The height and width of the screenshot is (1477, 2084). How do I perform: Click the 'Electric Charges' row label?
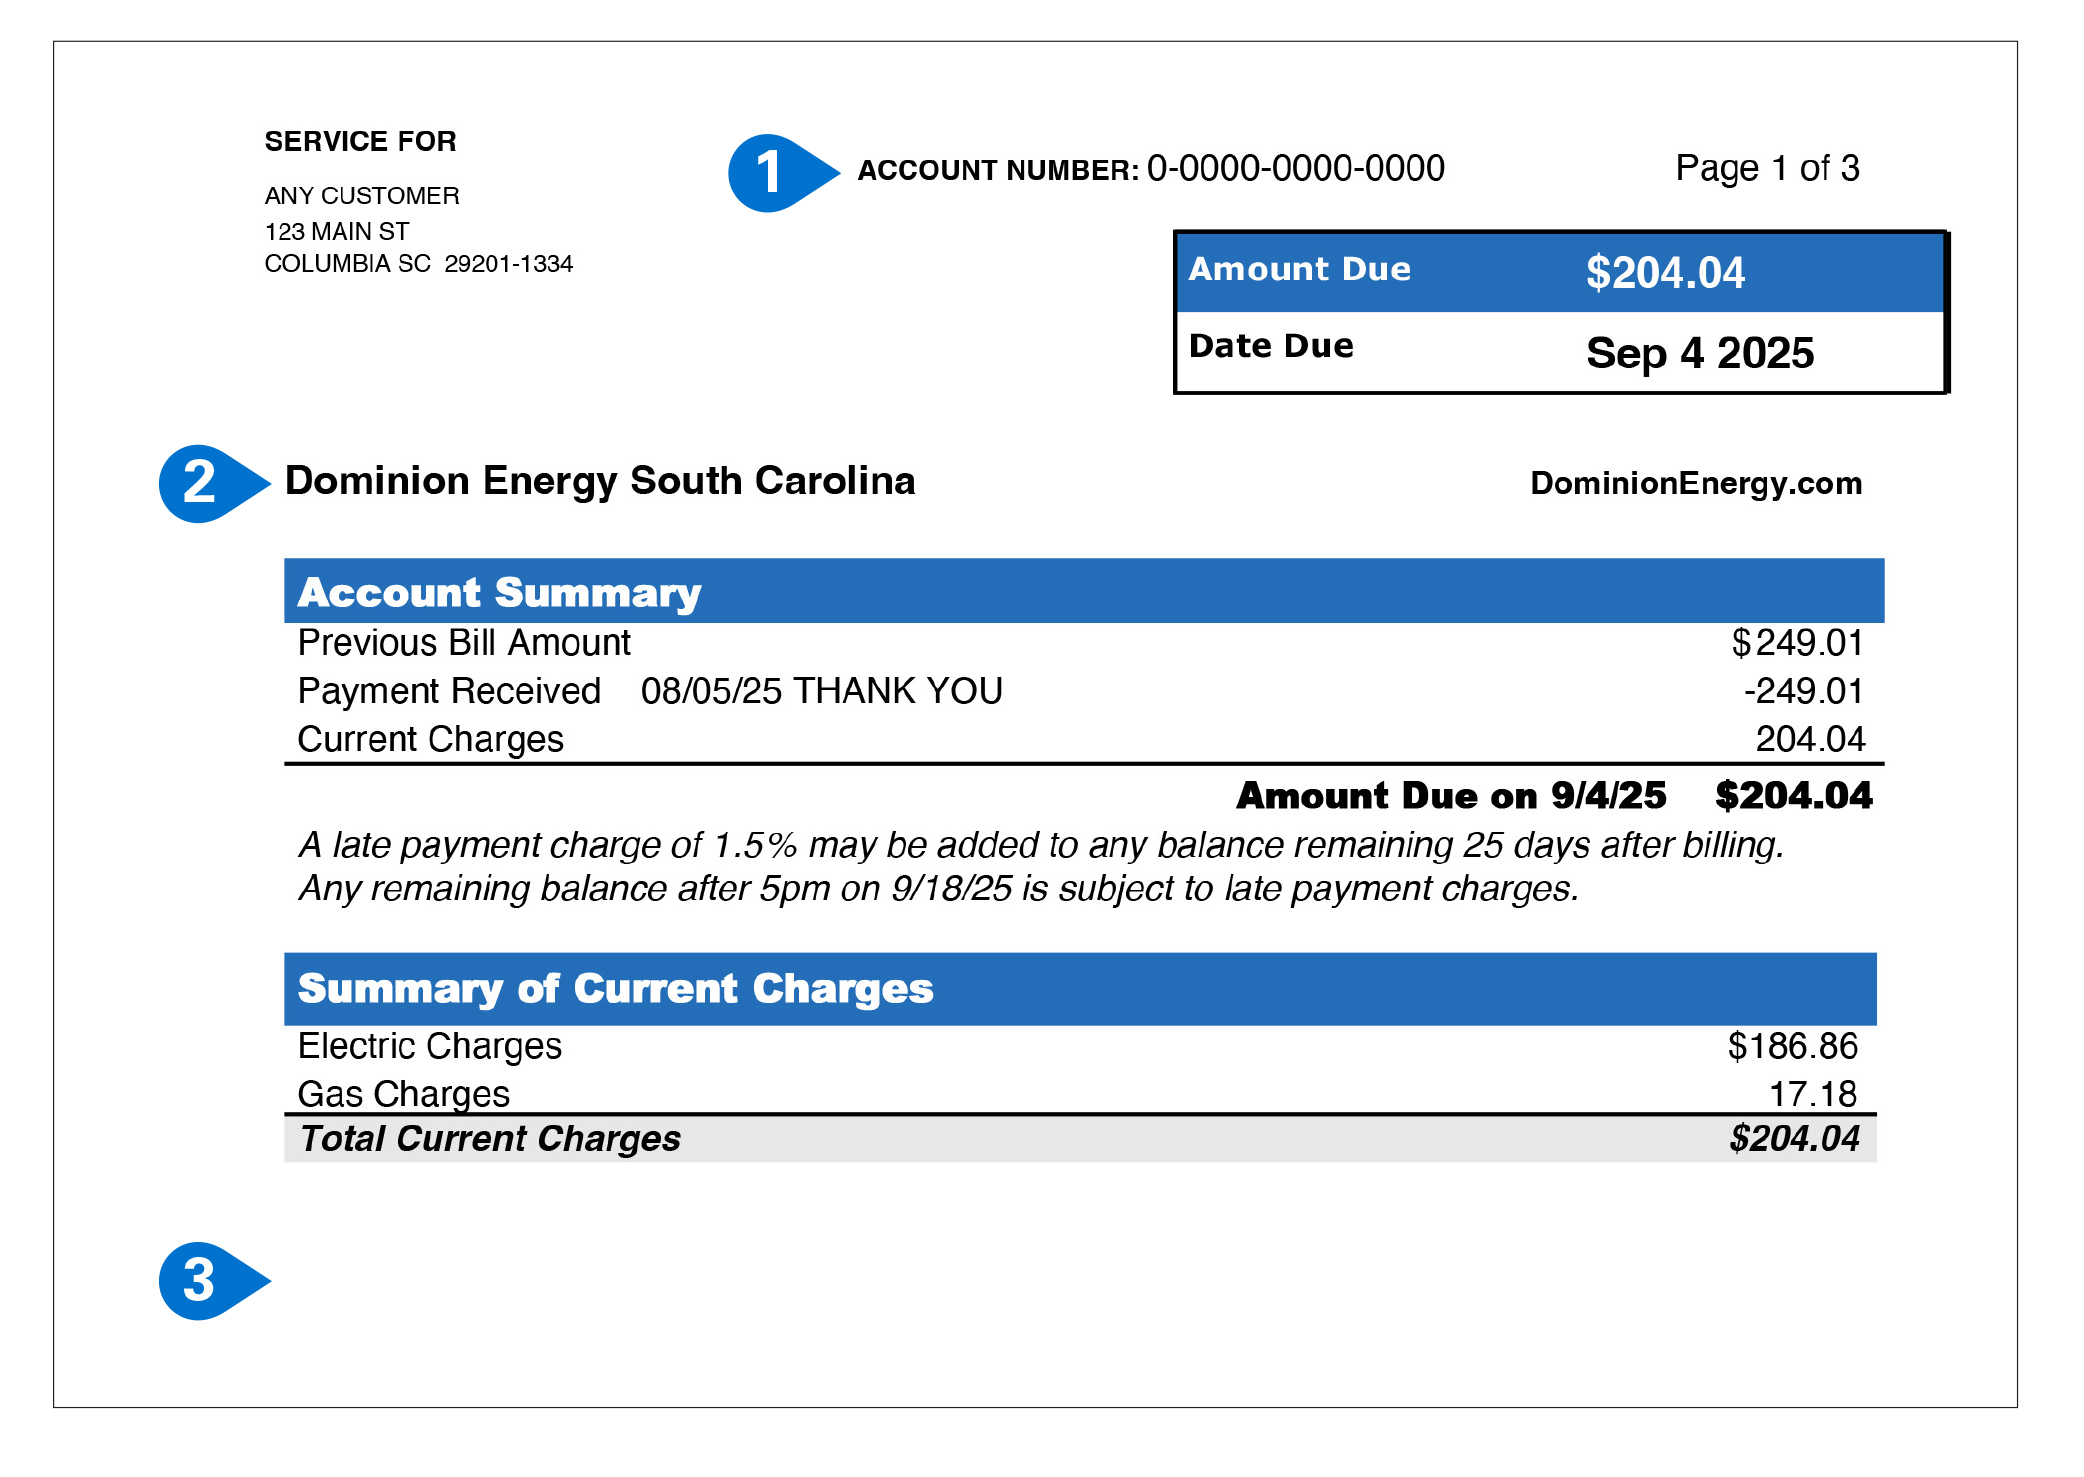[x=430, y=1047]
